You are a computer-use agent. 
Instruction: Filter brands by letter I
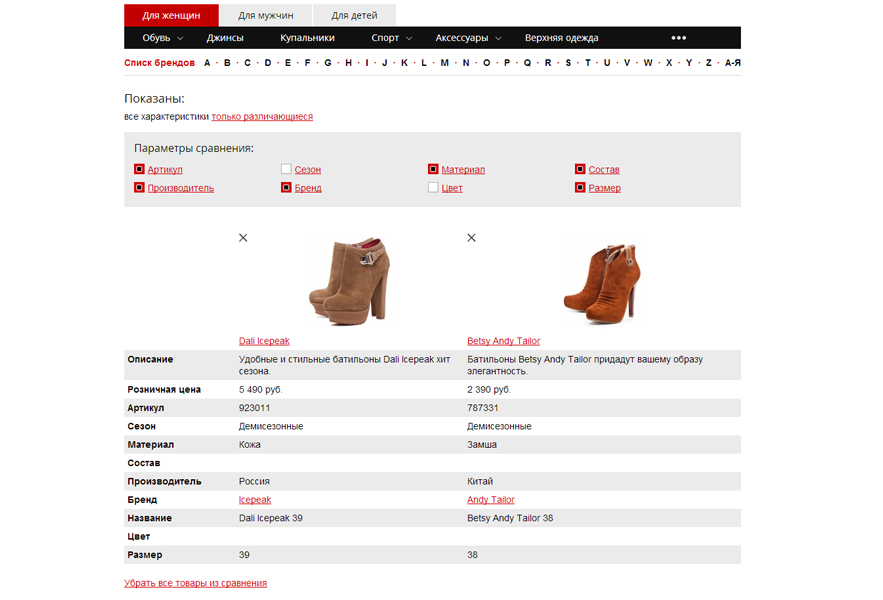367,63
